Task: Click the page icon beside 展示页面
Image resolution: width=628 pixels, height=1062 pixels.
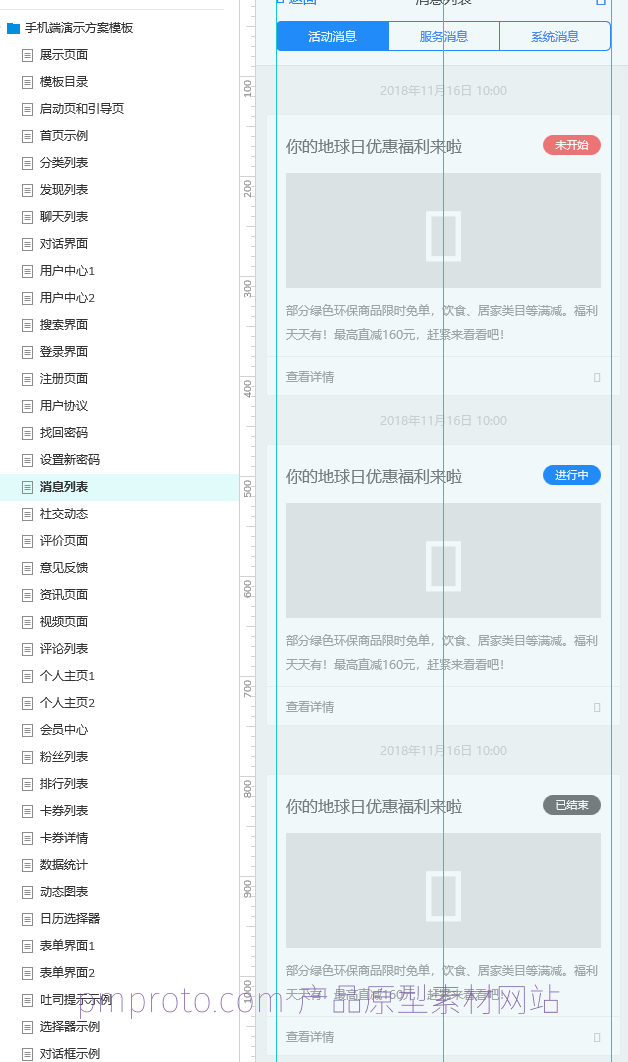Action: pos(28,55)
